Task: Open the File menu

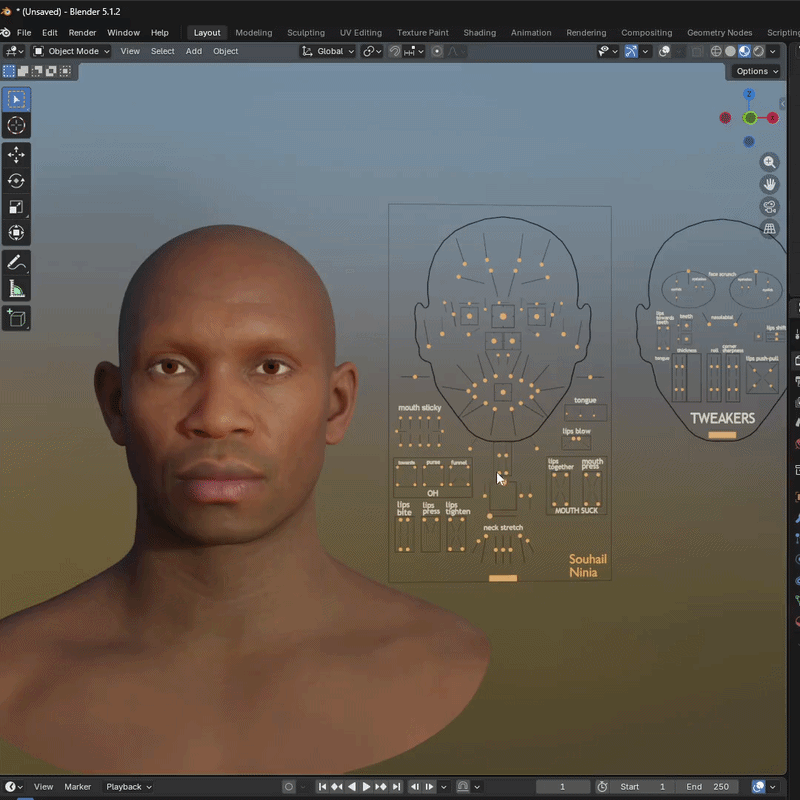Action: click(24, 33)
